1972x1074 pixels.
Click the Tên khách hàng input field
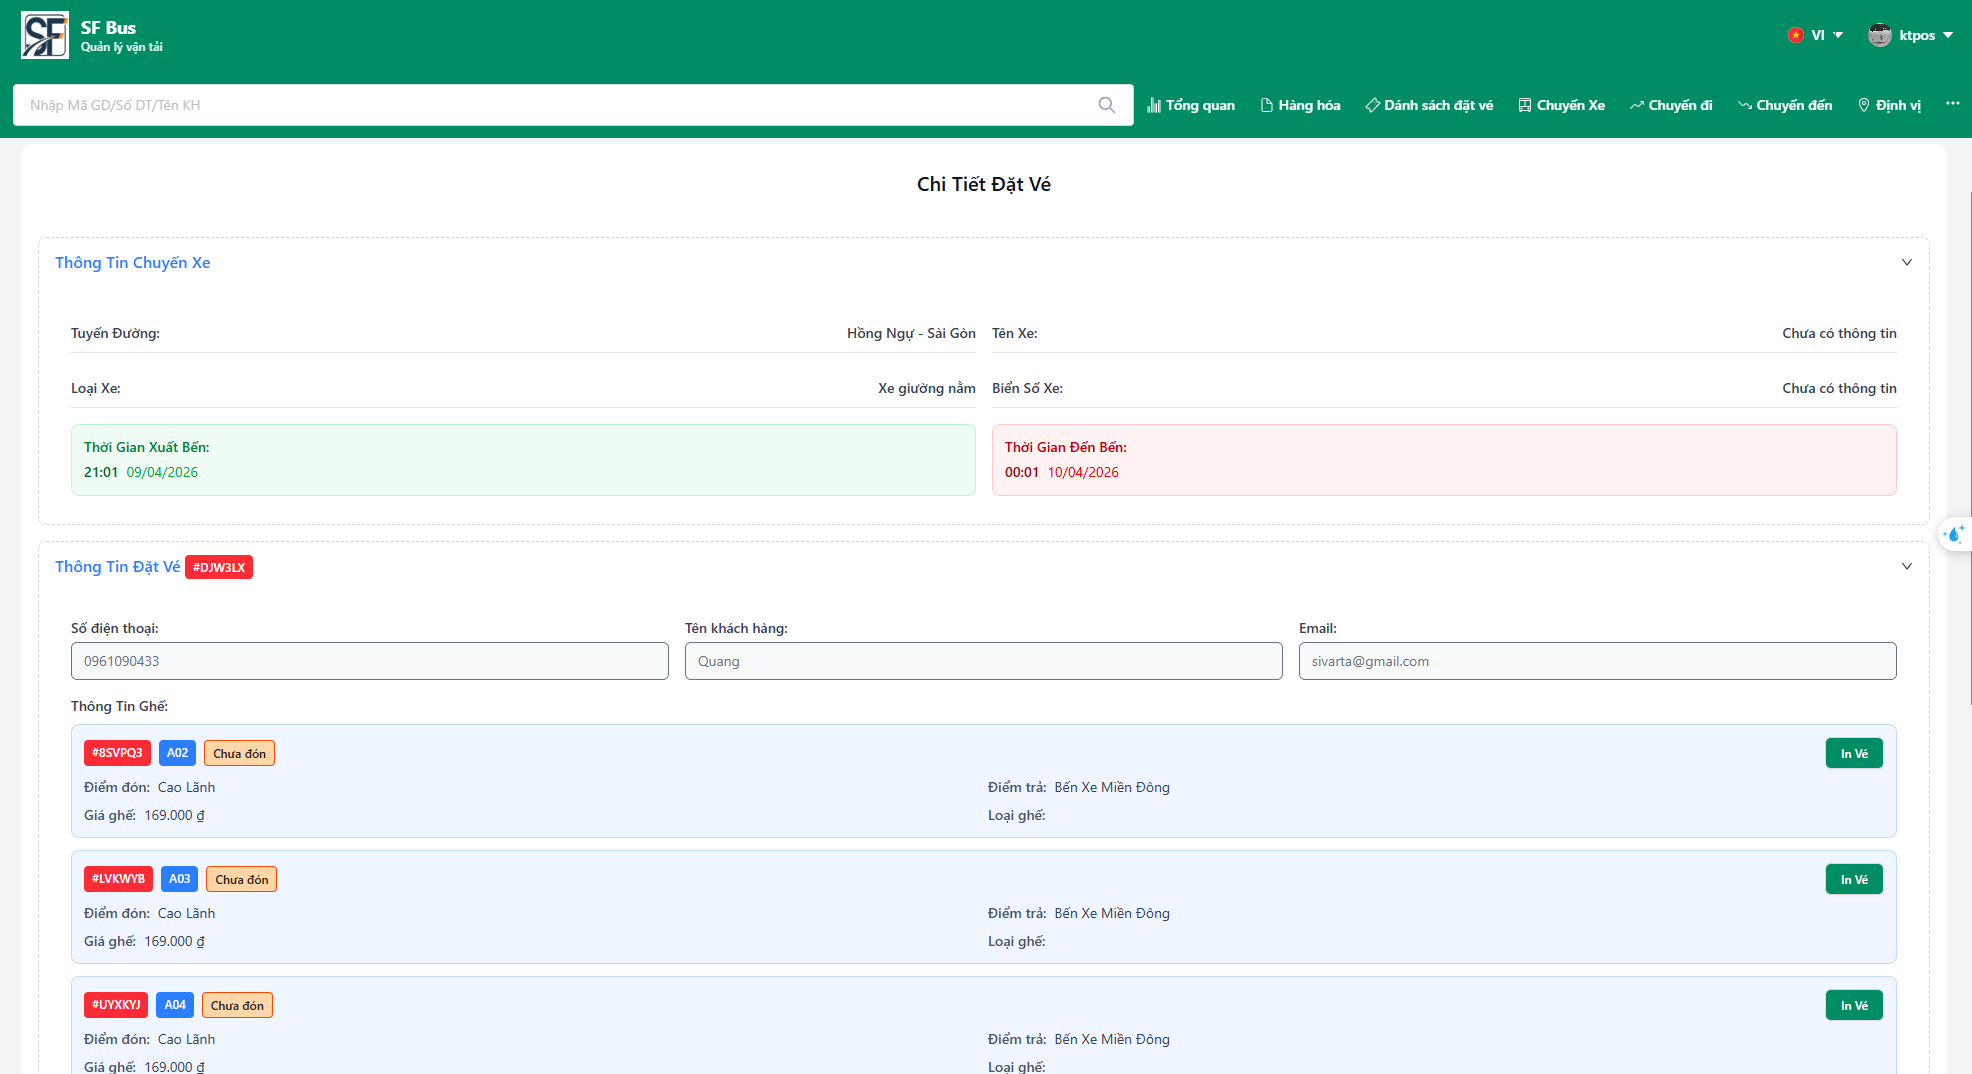982,661
